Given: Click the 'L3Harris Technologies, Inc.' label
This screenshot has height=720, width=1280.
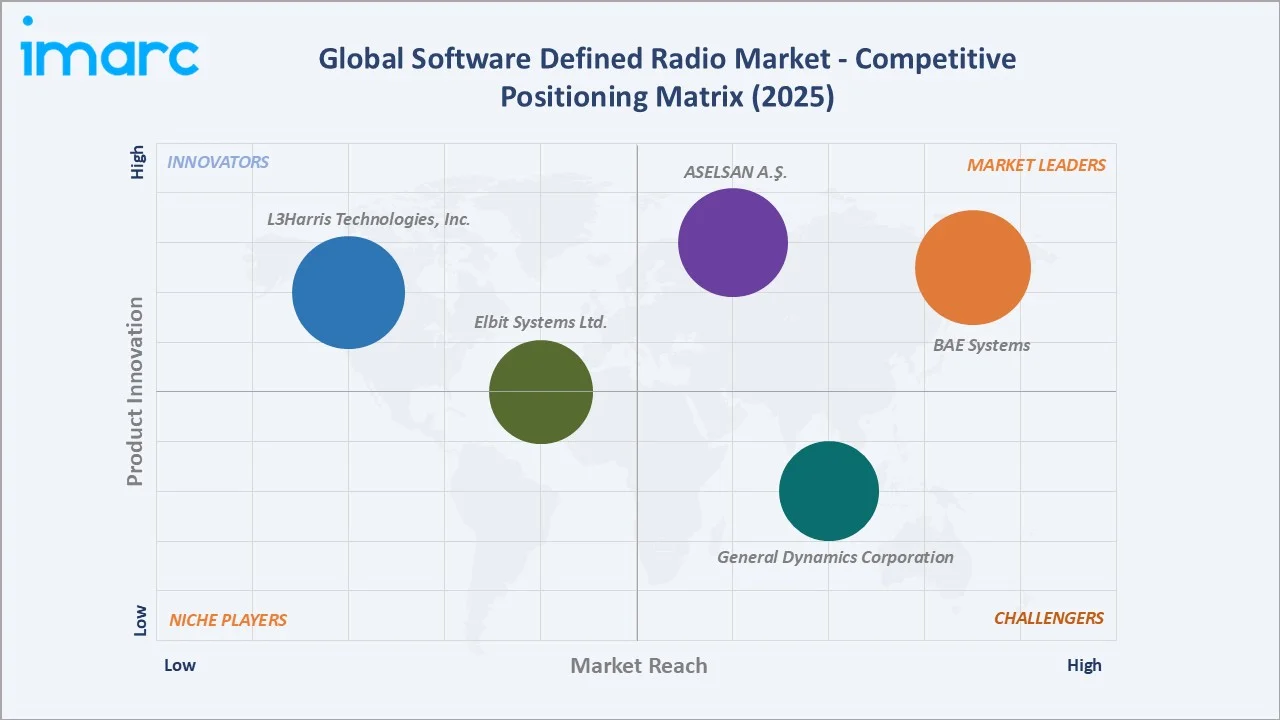Looking at the screenshot, I should 368,219.
